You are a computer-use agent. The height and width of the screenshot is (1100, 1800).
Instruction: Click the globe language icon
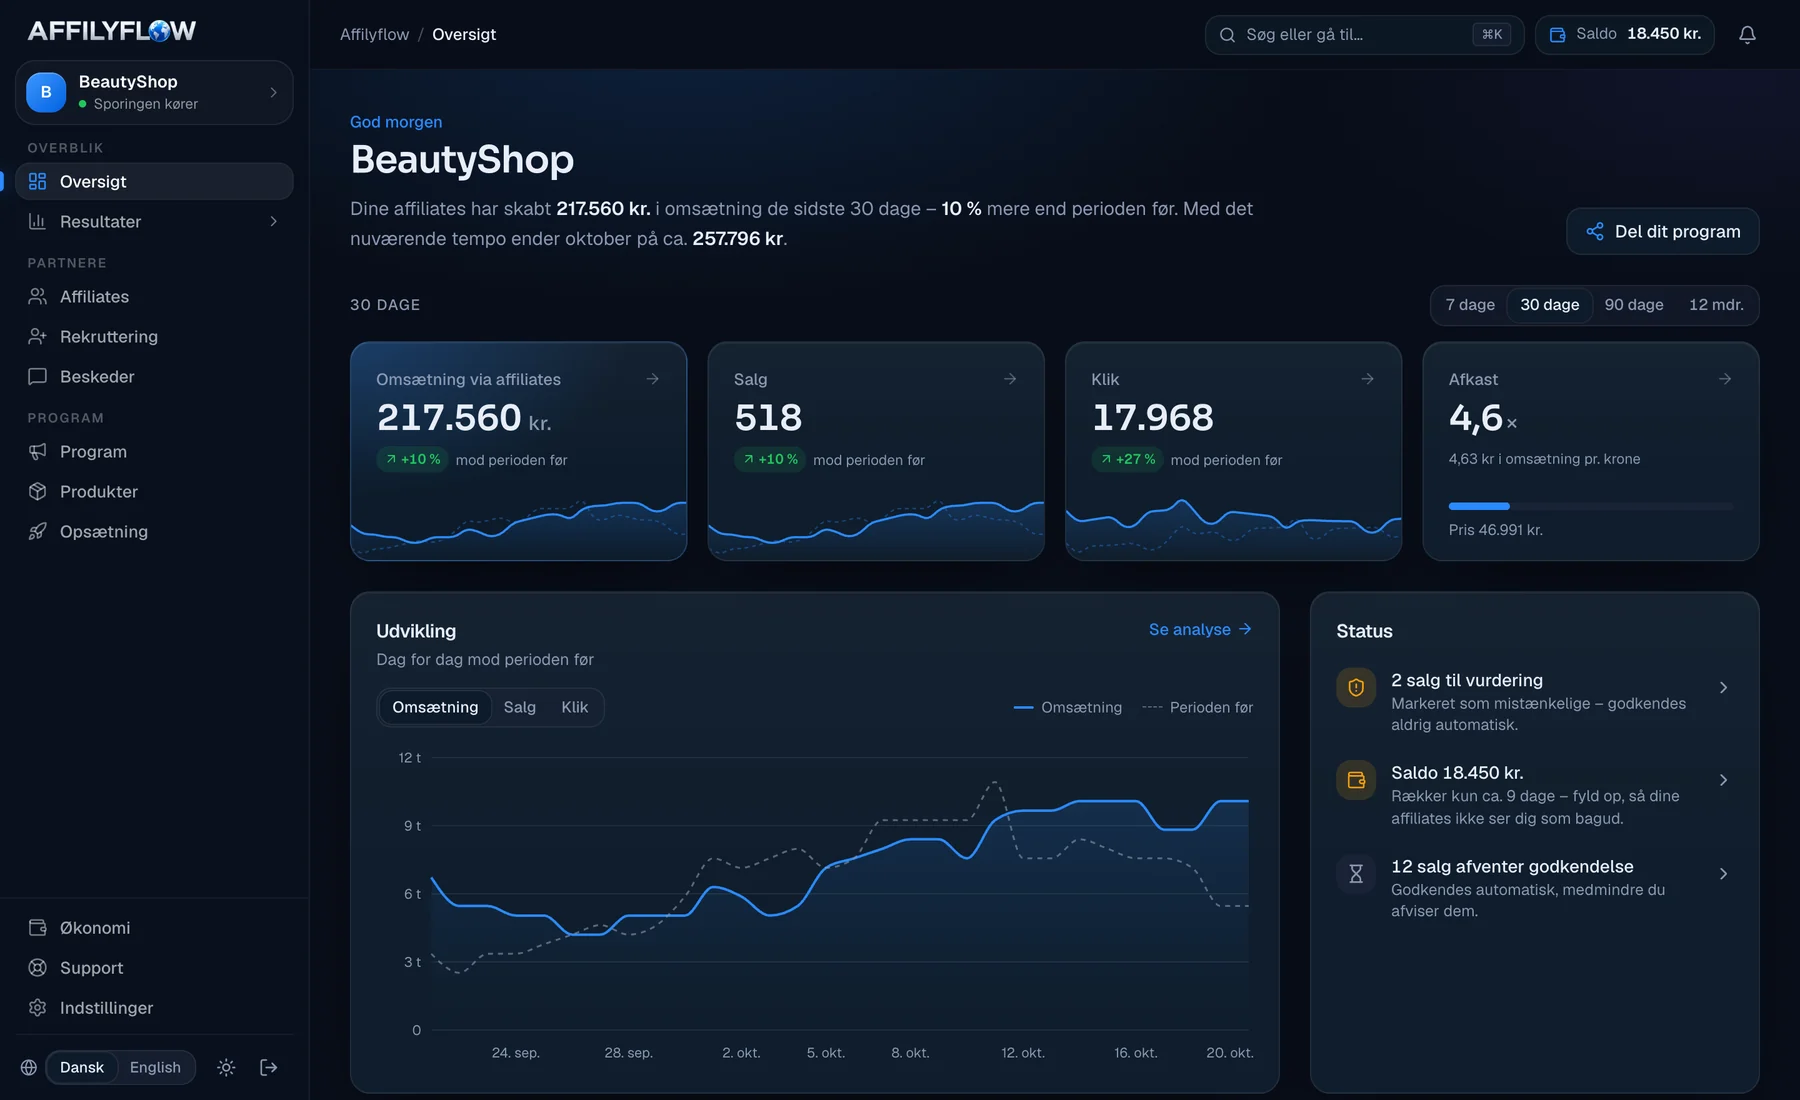(x=29, y=1067)
